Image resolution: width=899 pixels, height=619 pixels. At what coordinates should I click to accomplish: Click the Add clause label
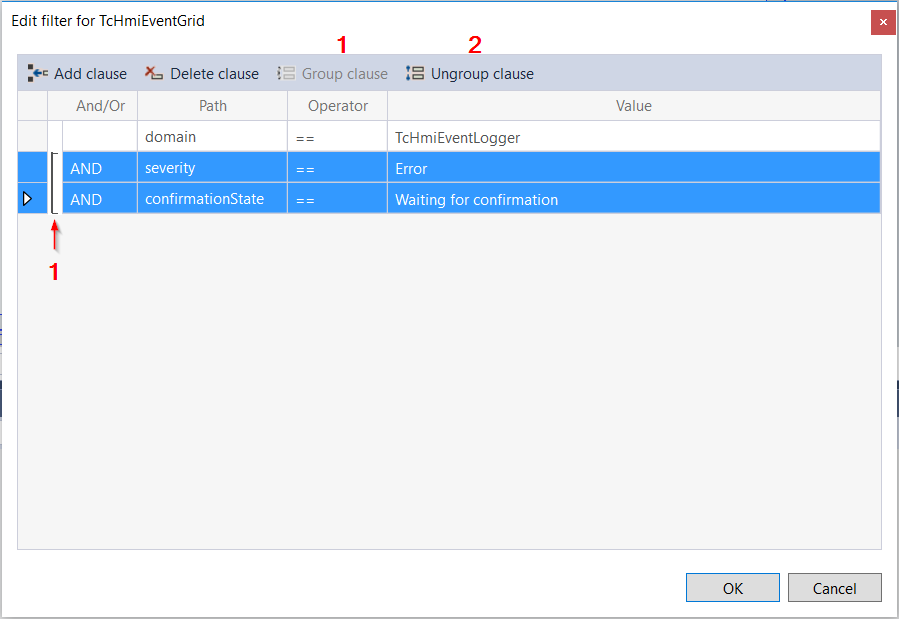tap(91, 74)
